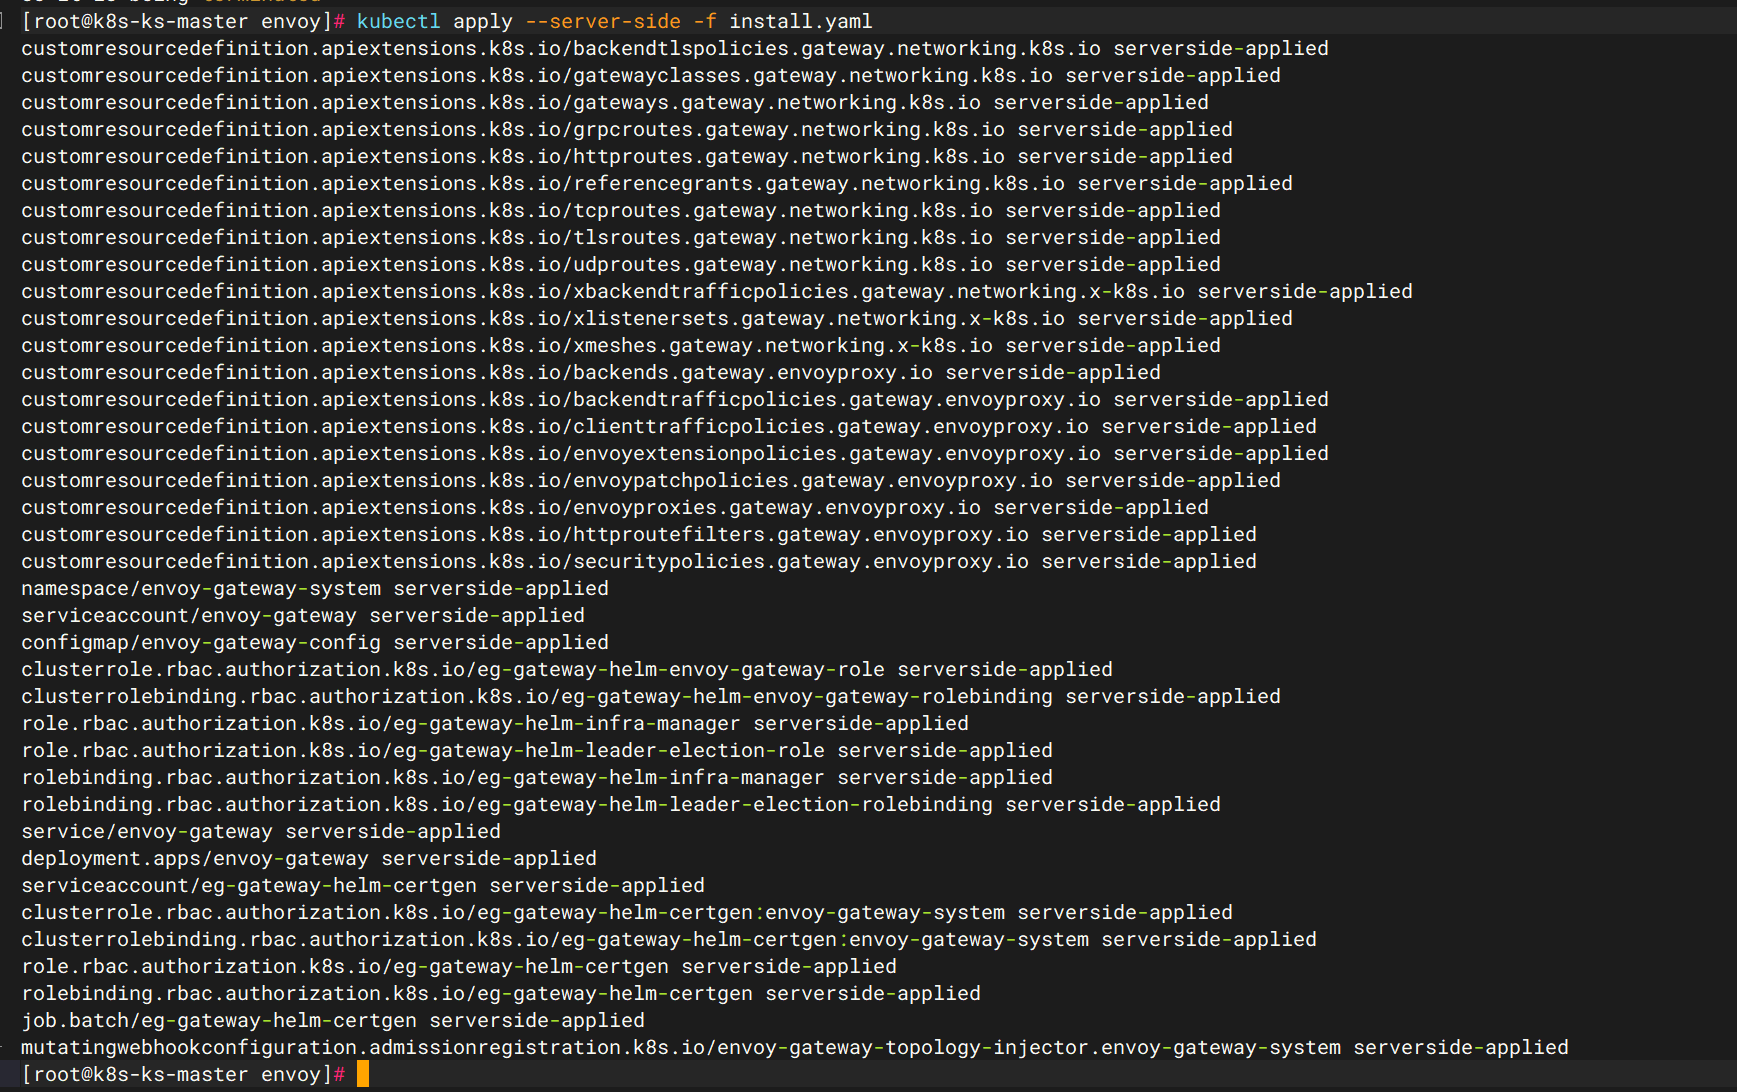
Task: Click the kubectl command in top line
Action: point(398,21)
